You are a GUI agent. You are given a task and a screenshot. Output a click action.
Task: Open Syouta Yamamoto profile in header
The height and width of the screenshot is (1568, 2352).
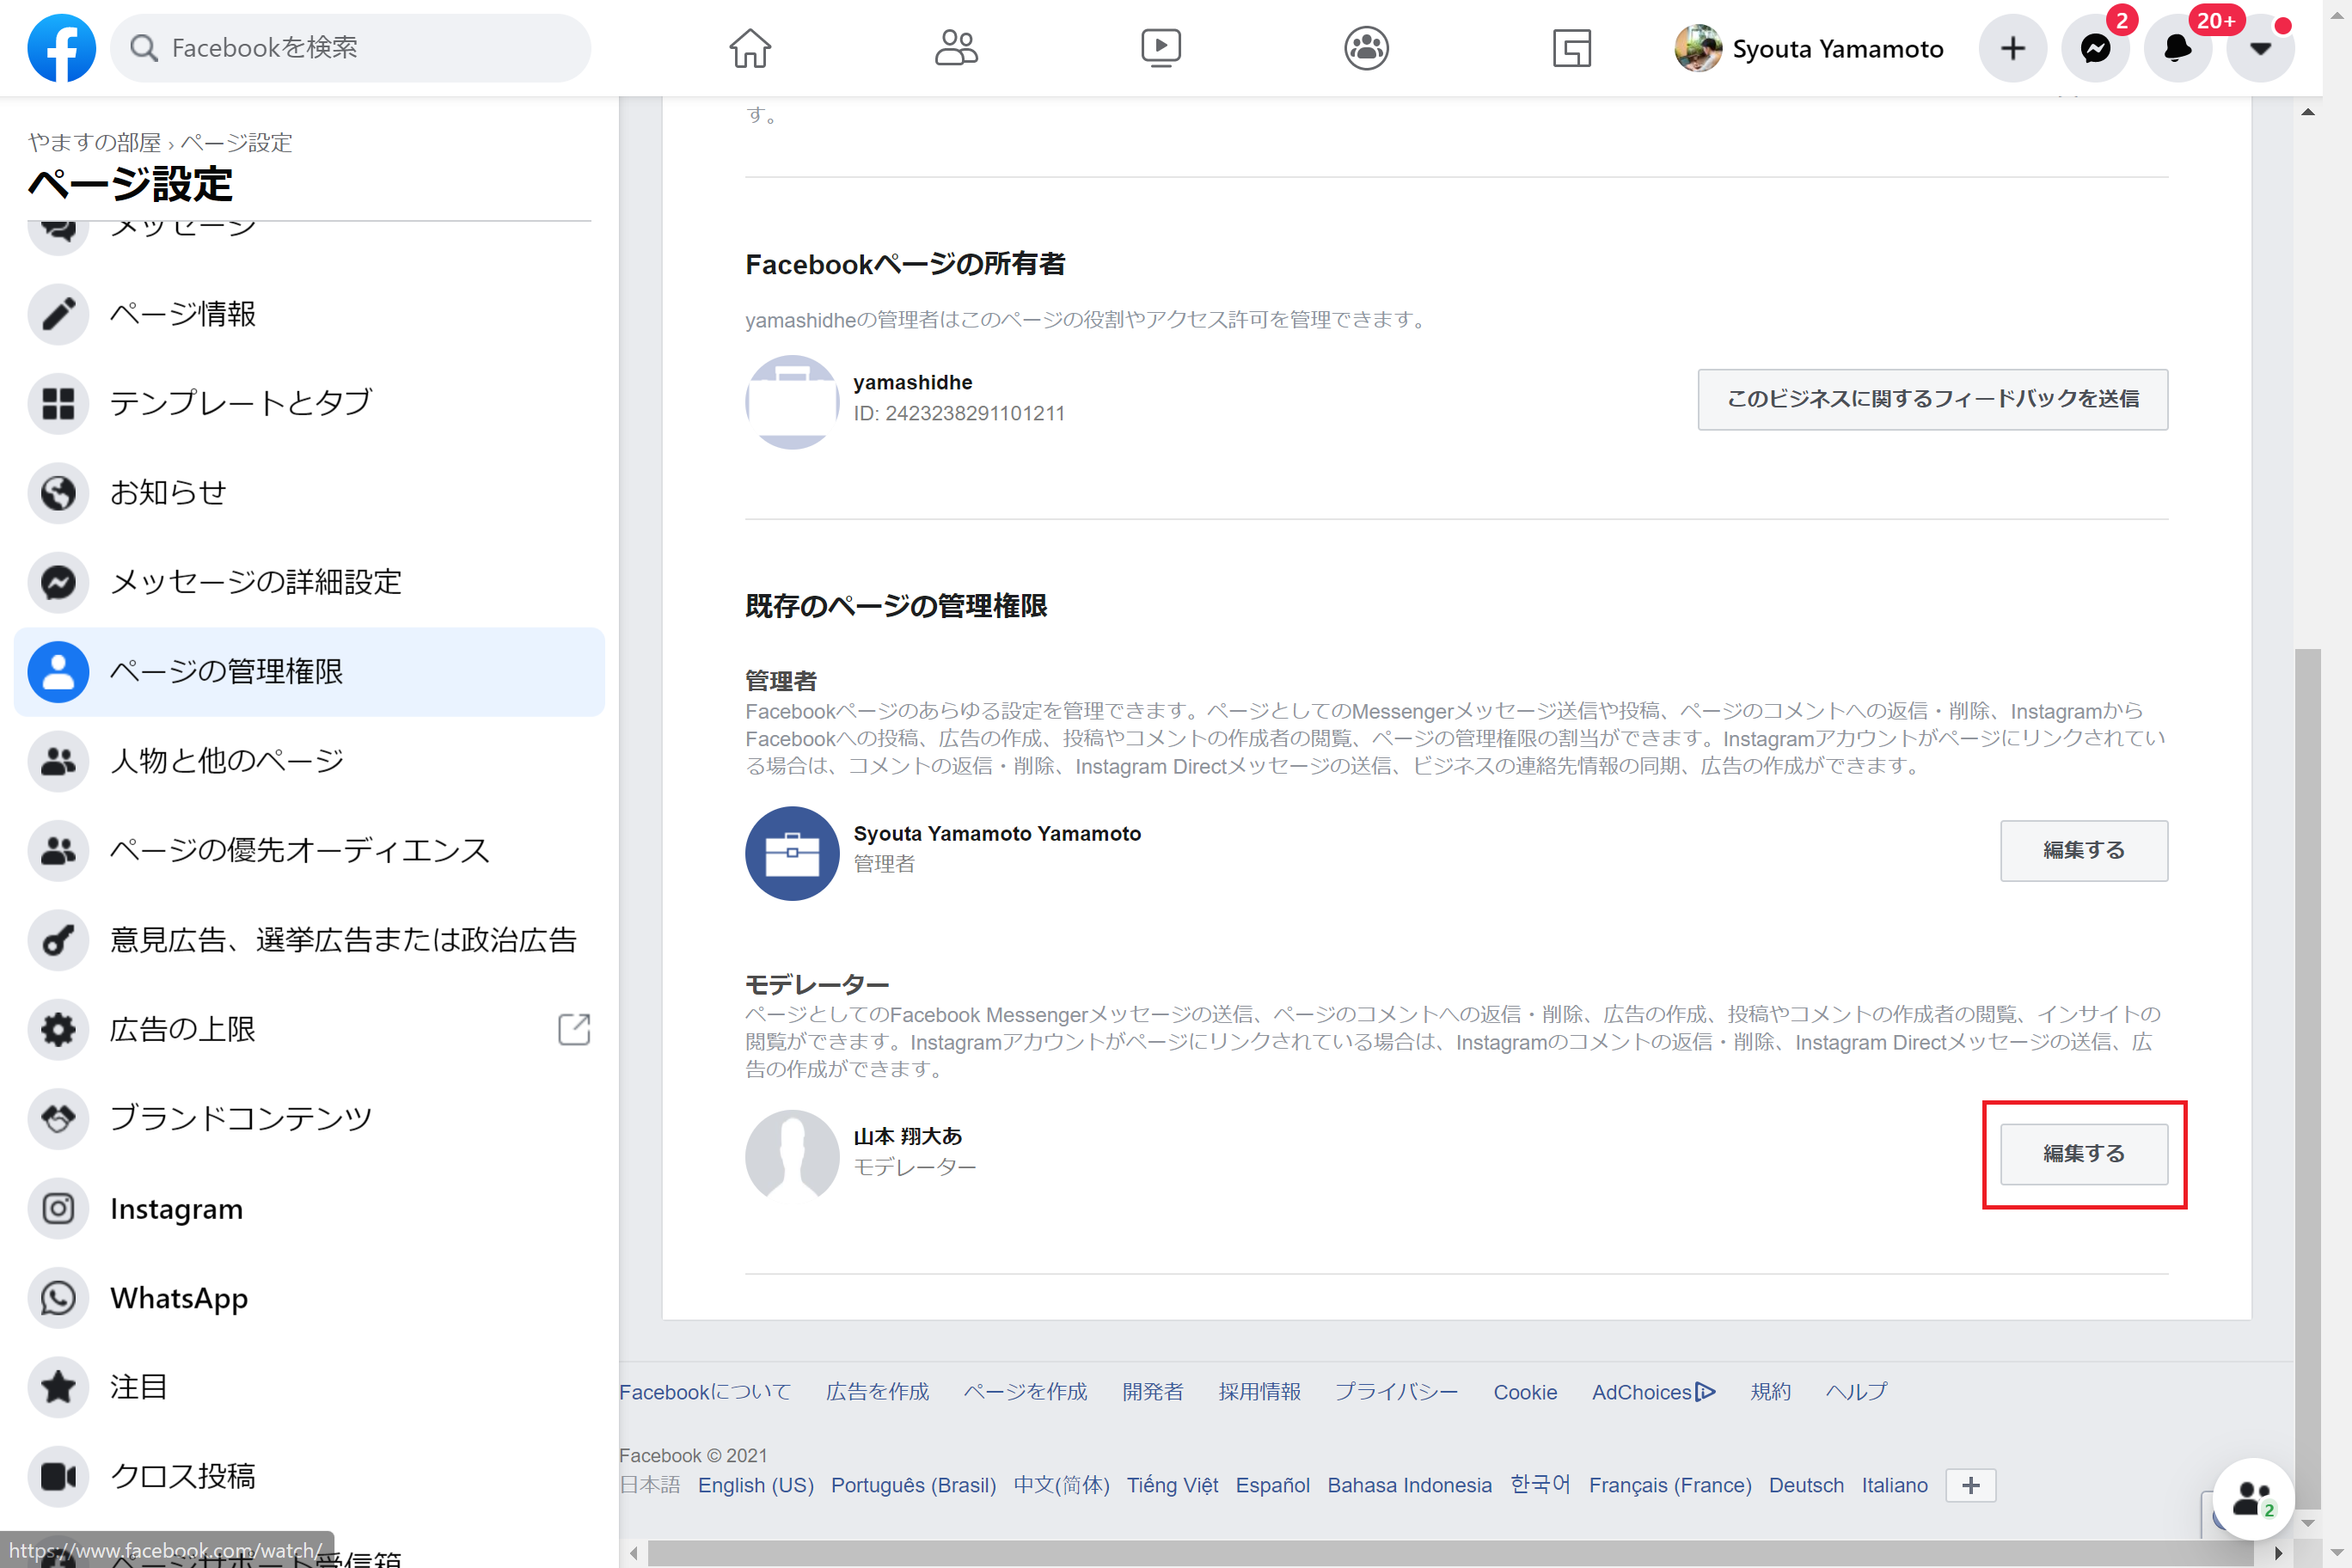(1810, 48)
